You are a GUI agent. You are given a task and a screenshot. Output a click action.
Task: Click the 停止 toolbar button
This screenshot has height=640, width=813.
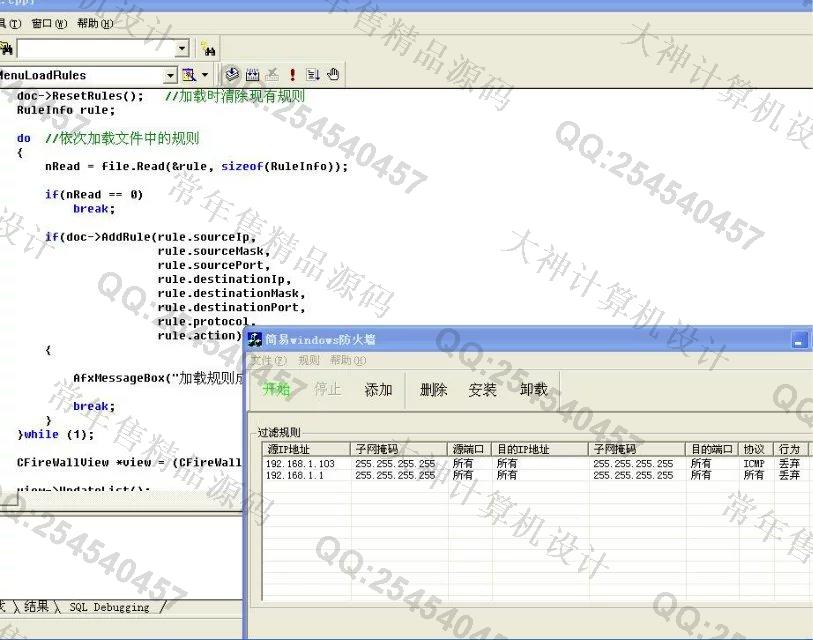point(327,389)
